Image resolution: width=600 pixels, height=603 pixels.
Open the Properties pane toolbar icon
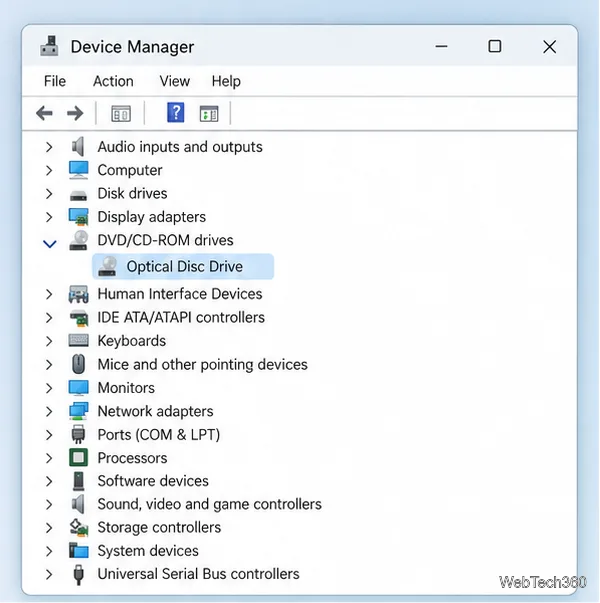pyautogui.click(x=121, y=114)
